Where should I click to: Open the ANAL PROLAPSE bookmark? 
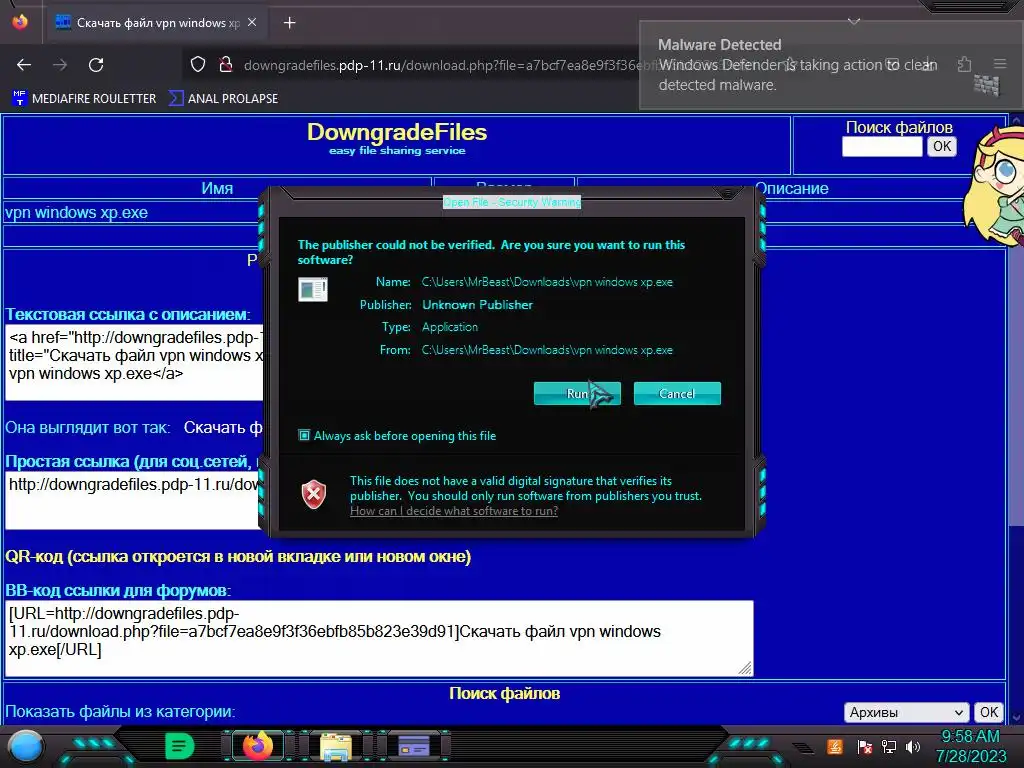223,99
